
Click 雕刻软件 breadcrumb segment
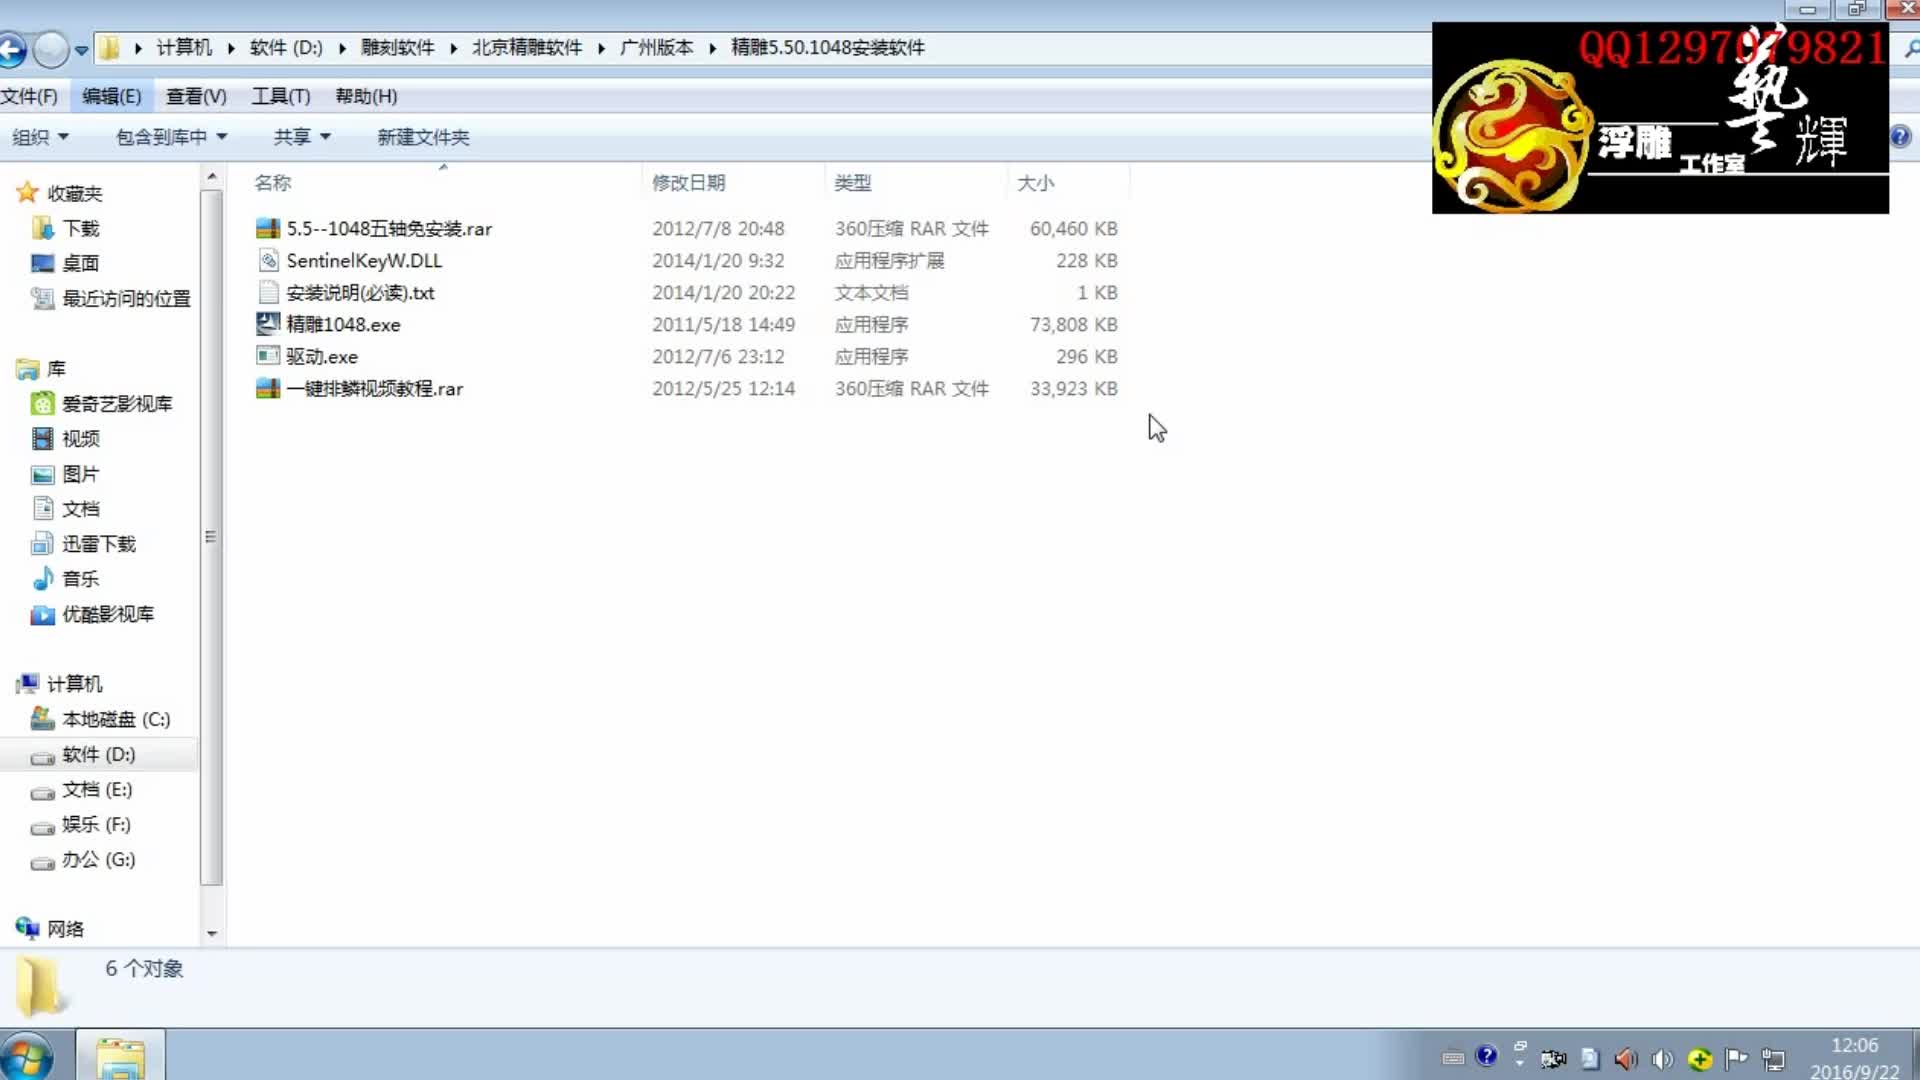[x=398, y=47]
